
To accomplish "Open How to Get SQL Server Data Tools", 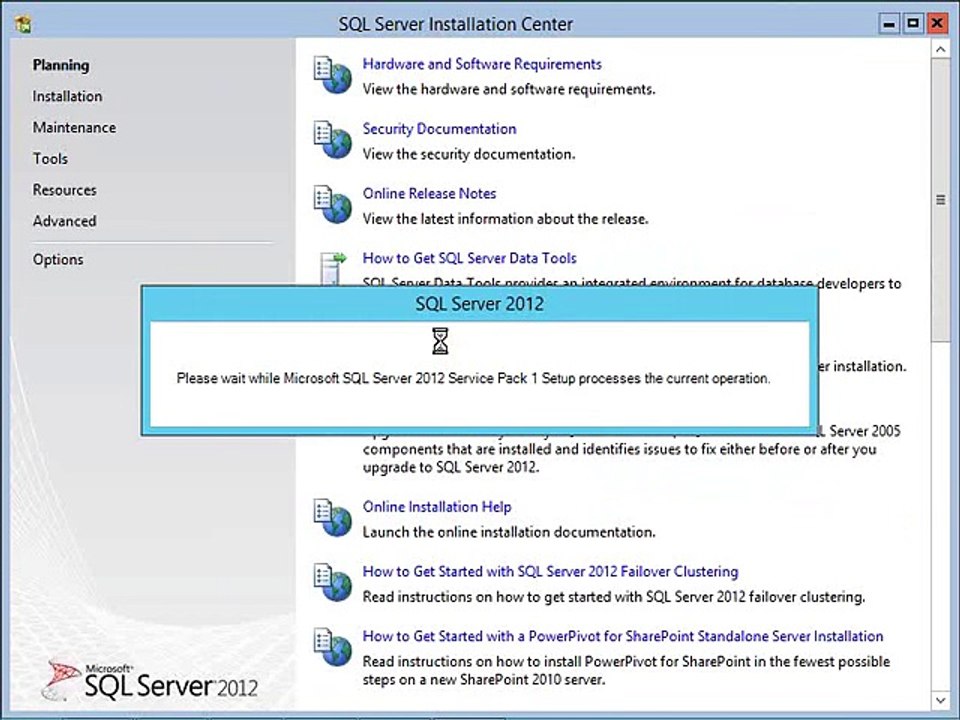I will 470,258.
